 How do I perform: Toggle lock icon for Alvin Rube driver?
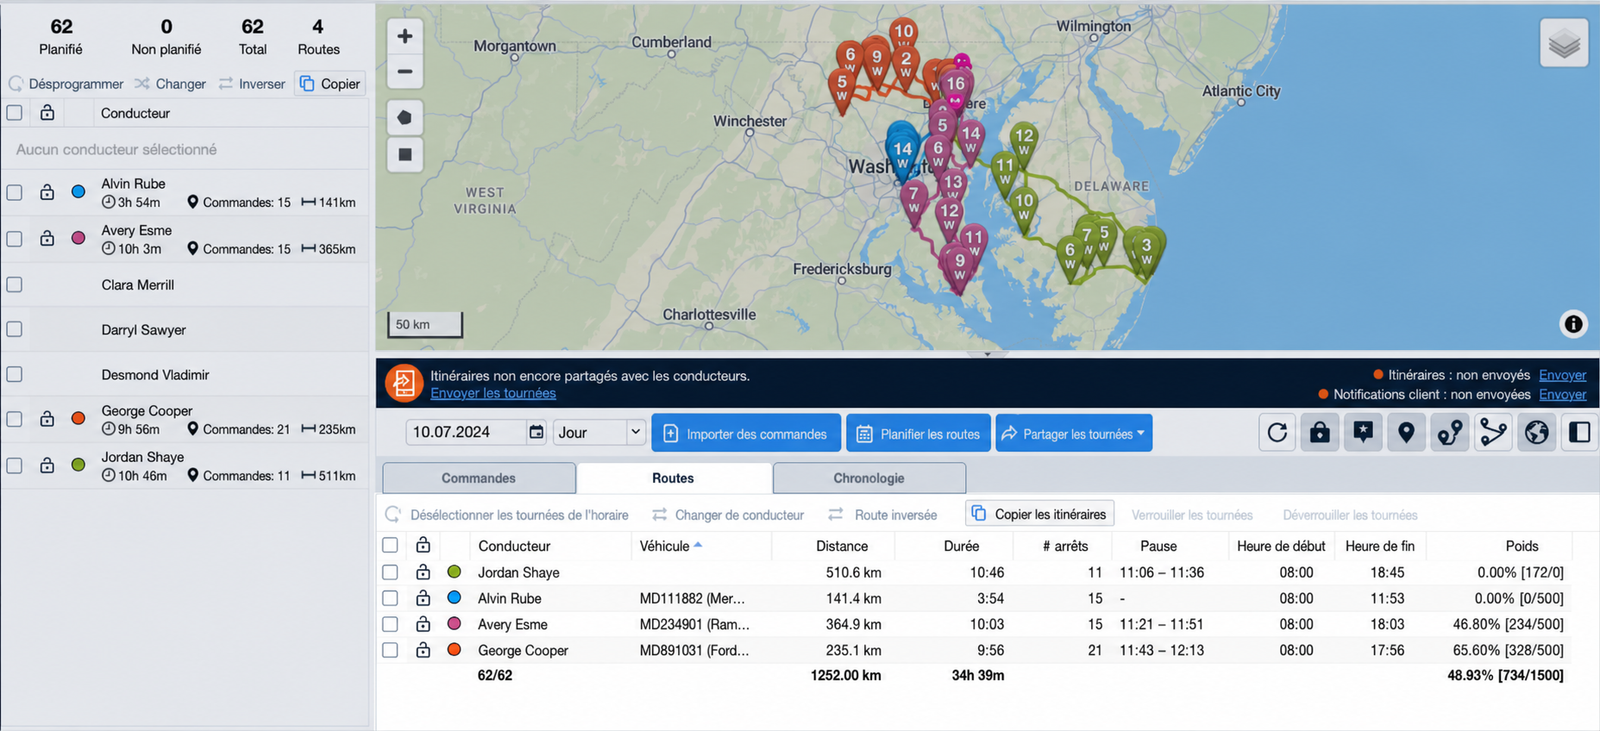[x=47, y=192]
